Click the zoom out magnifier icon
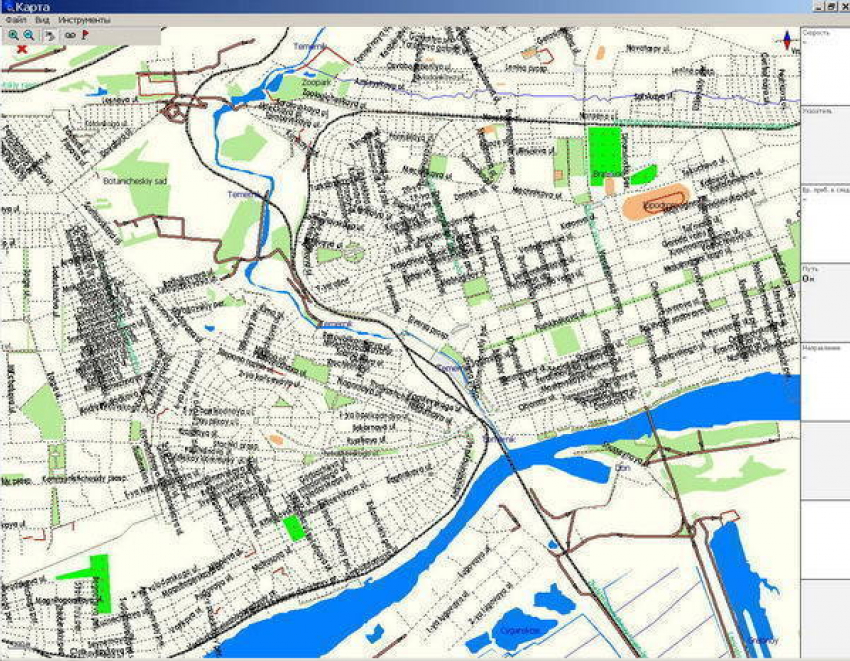 (x=29, y=34)
